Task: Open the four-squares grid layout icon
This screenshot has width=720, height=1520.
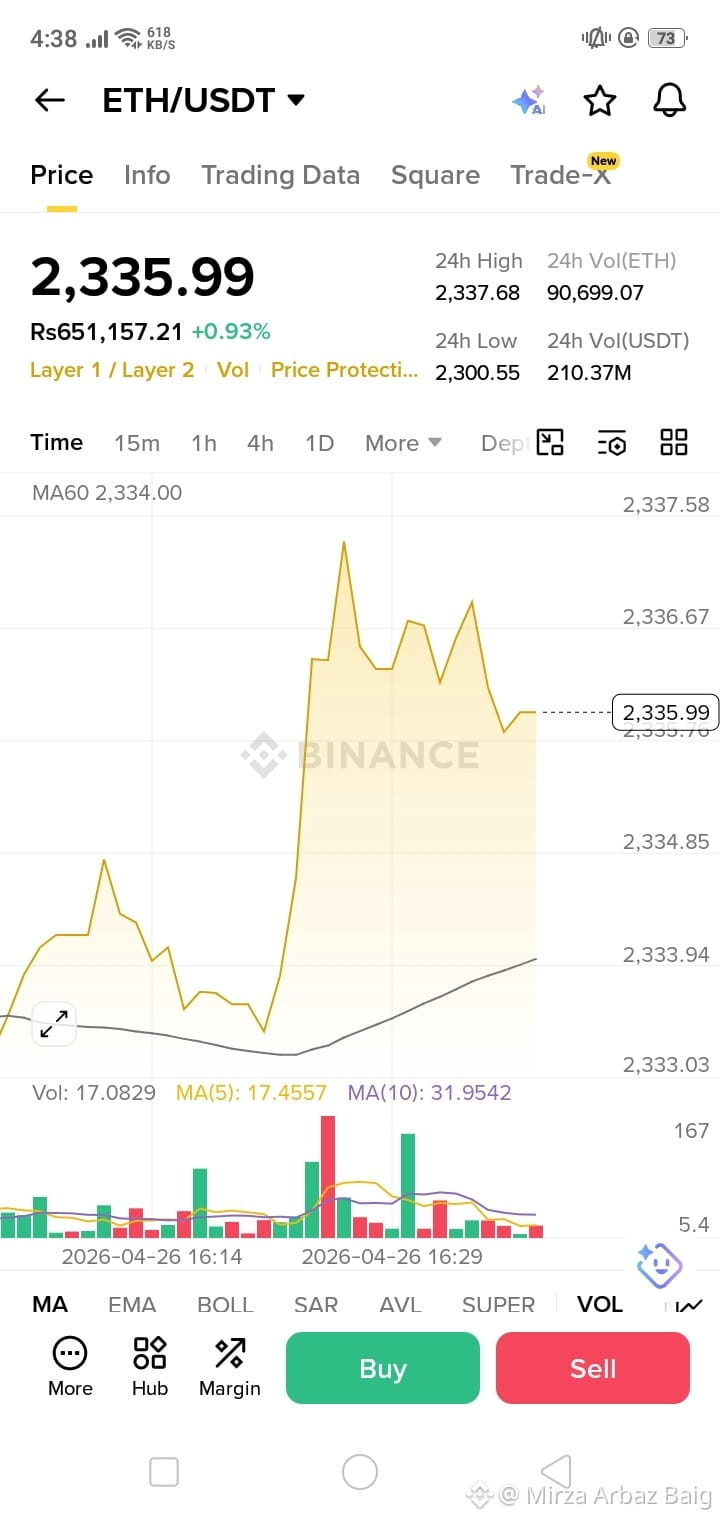Action: click(x=674, y=442)
